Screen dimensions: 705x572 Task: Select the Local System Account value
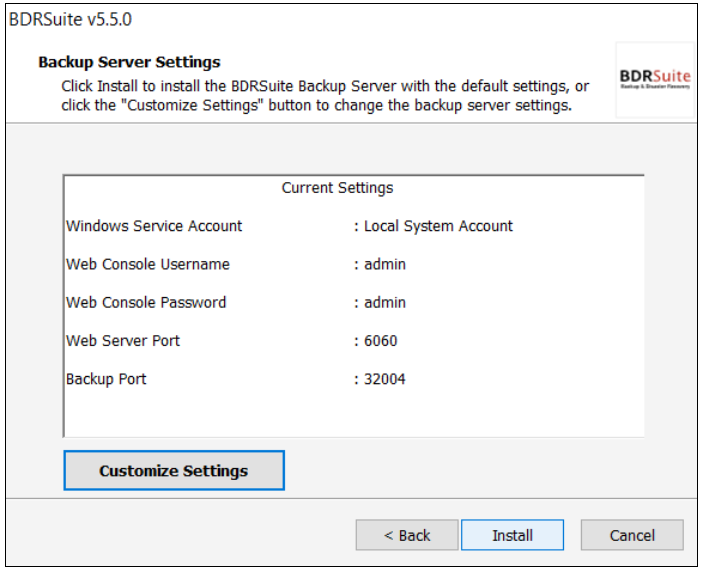pos(438,226)
